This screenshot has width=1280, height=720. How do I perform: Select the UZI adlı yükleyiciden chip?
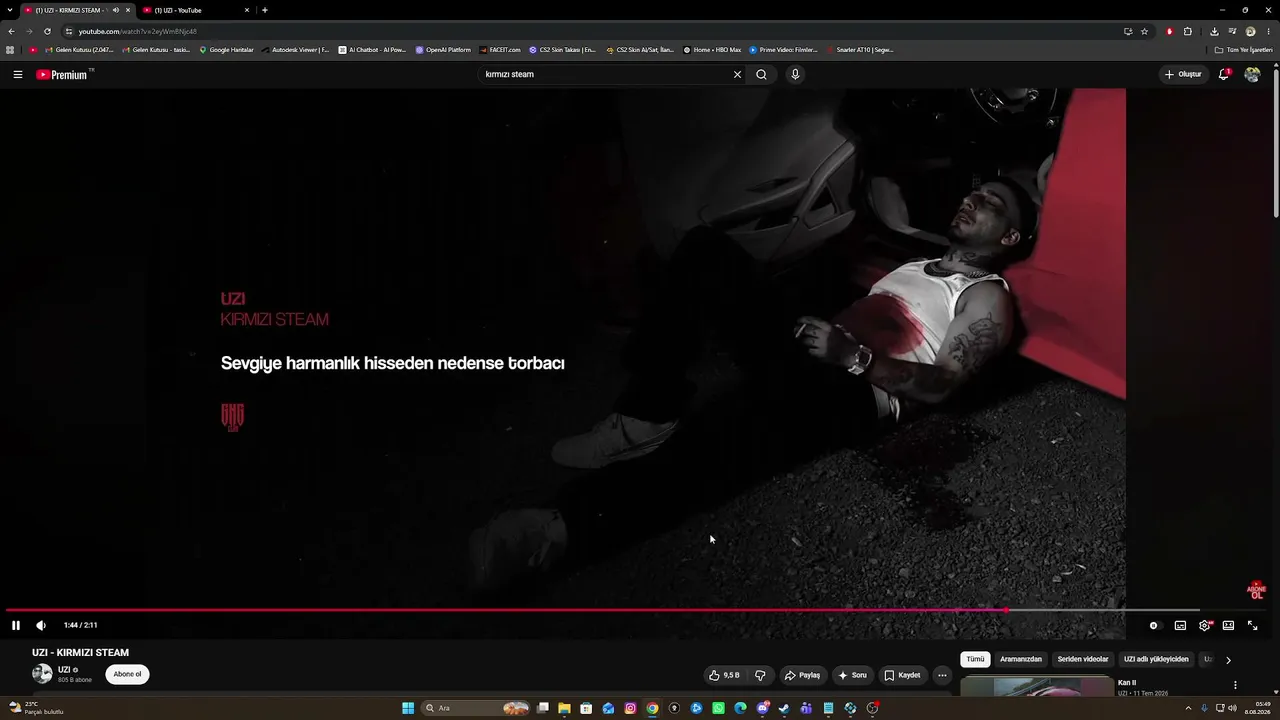click(x=1156, y=659)
